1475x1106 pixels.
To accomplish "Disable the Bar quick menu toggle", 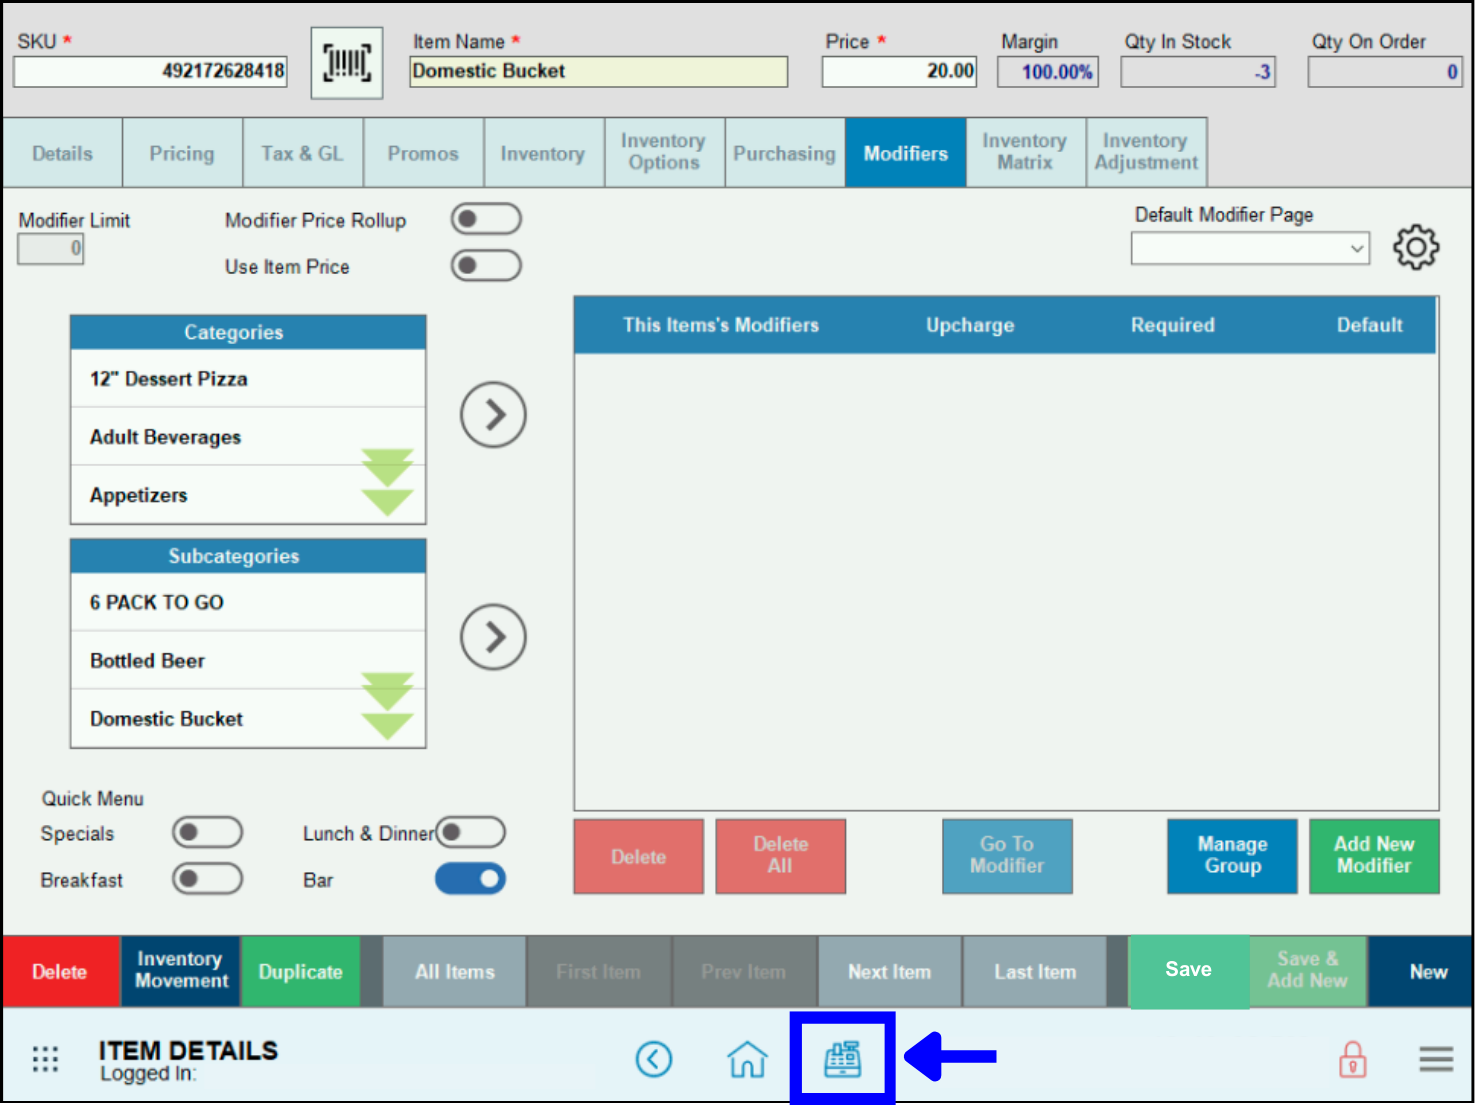I will 470,878.
